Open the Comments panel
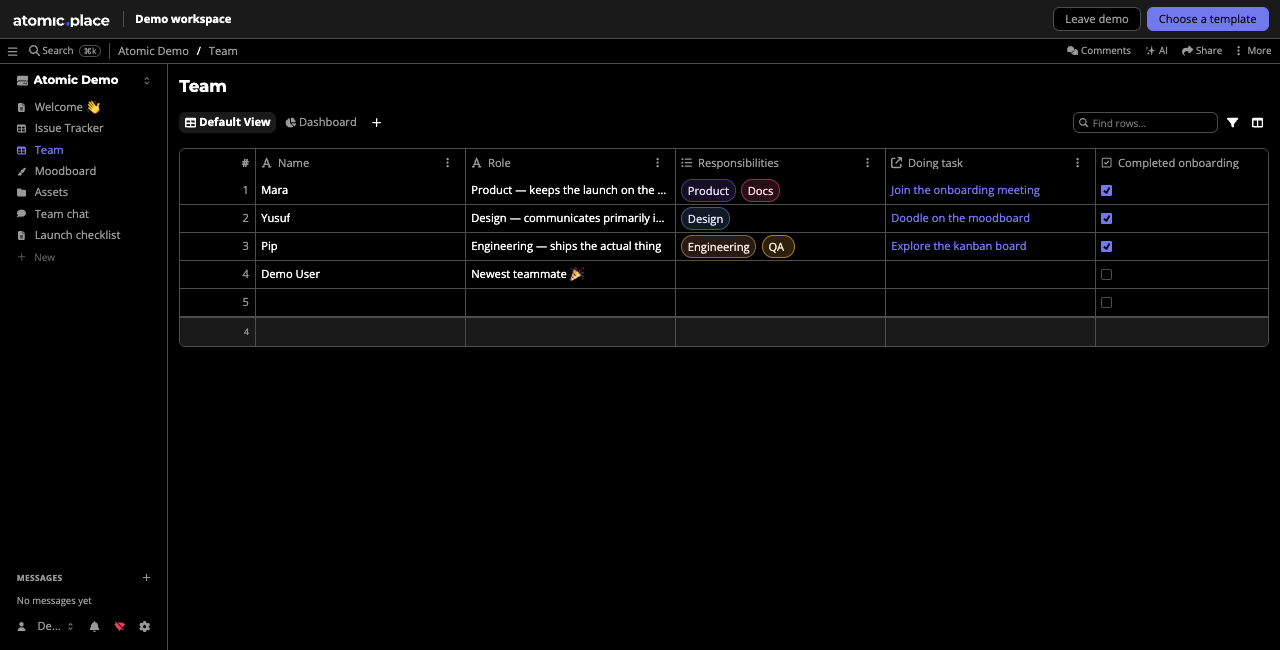Image resolution: width=1280 pixels, height=650 pixels. [1099, 51]
